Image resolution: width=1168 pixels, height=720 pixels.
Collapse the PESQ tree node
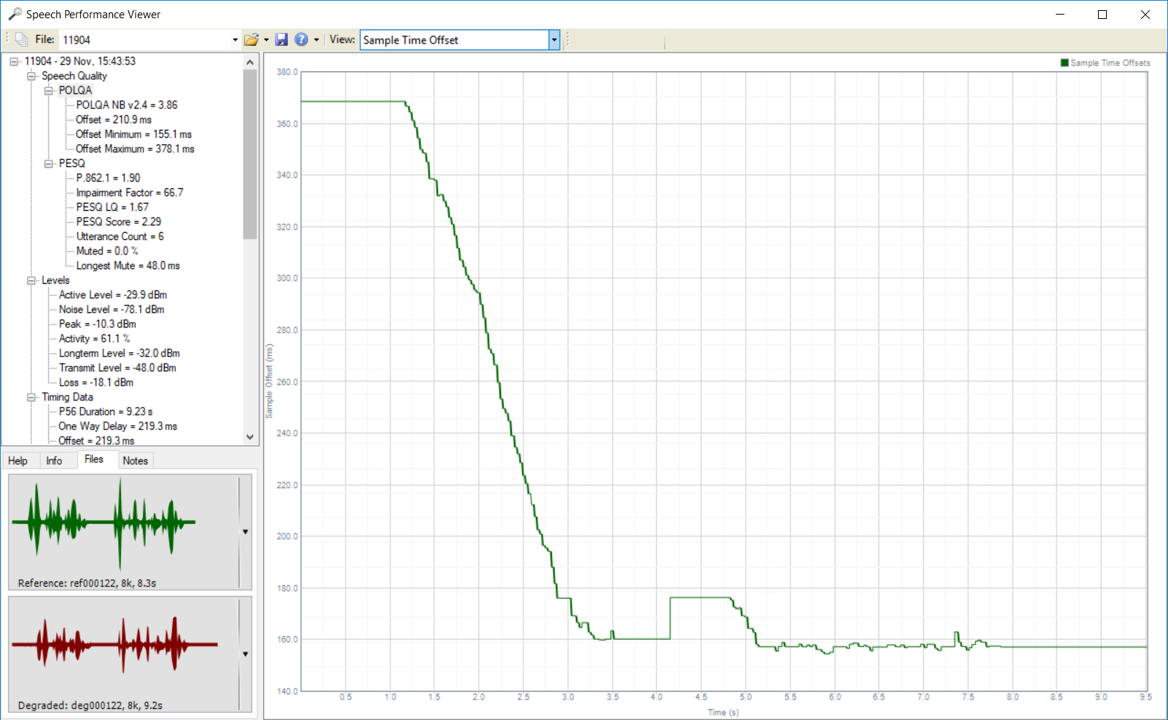(x=49, y=163)
